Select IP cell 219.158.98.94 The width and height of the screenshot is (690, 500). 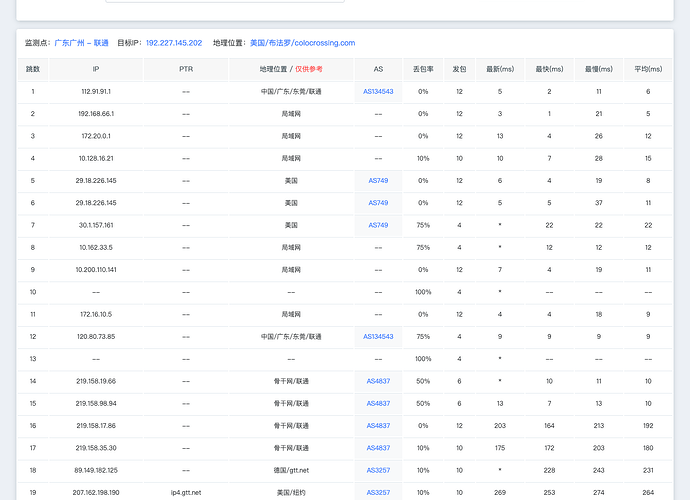tap(96, 403)
